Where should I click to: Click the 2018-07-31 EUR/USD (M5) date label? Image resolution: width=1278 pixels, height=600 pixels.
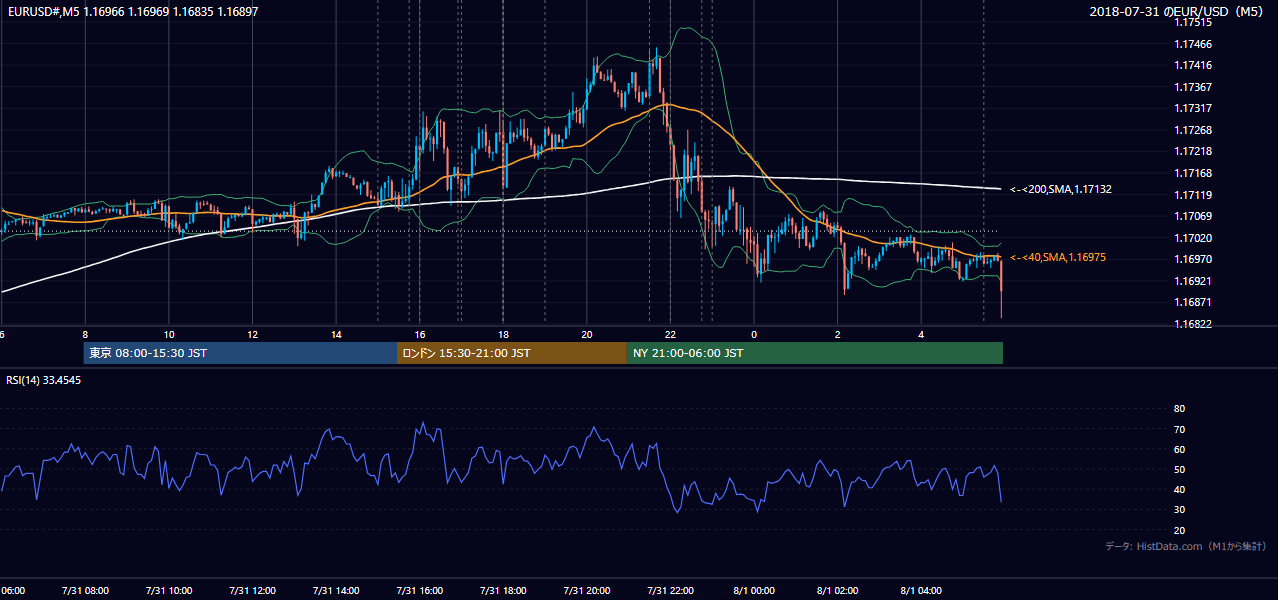pyautogui.click(x=1178, y=11)
